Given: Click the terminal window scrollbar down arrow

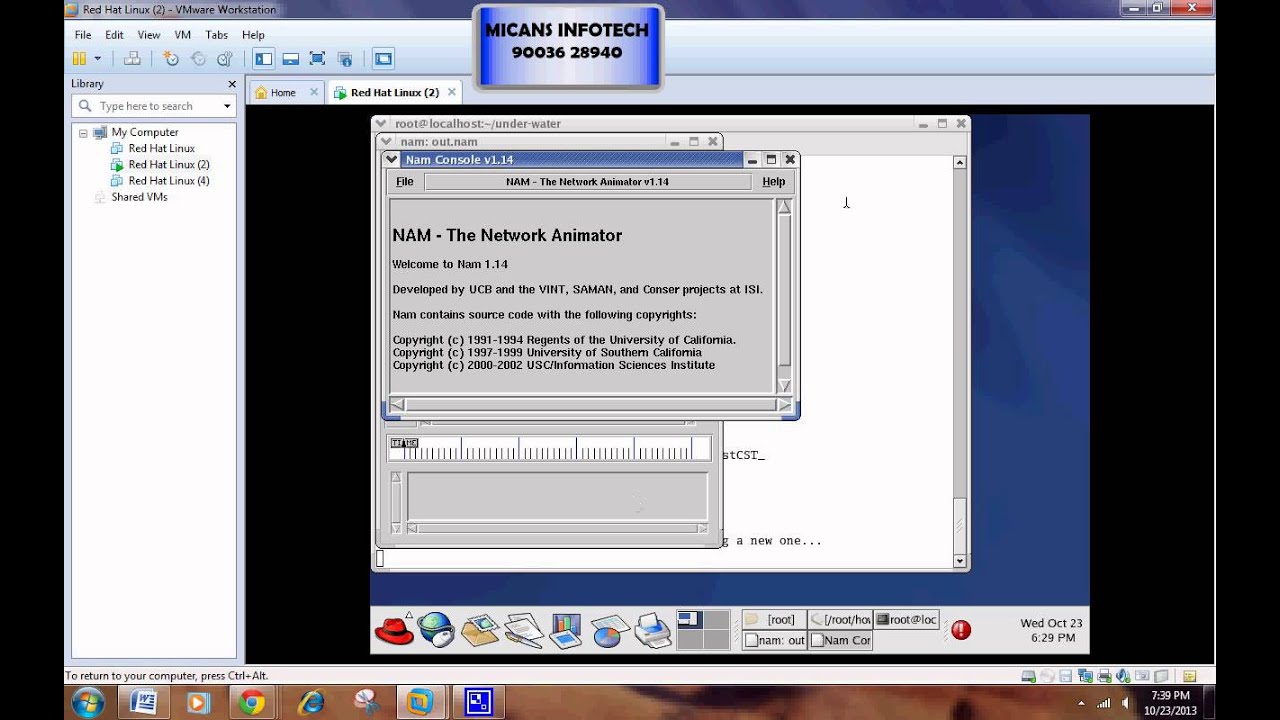Looking at the screenshot, I should click(960, 561).
